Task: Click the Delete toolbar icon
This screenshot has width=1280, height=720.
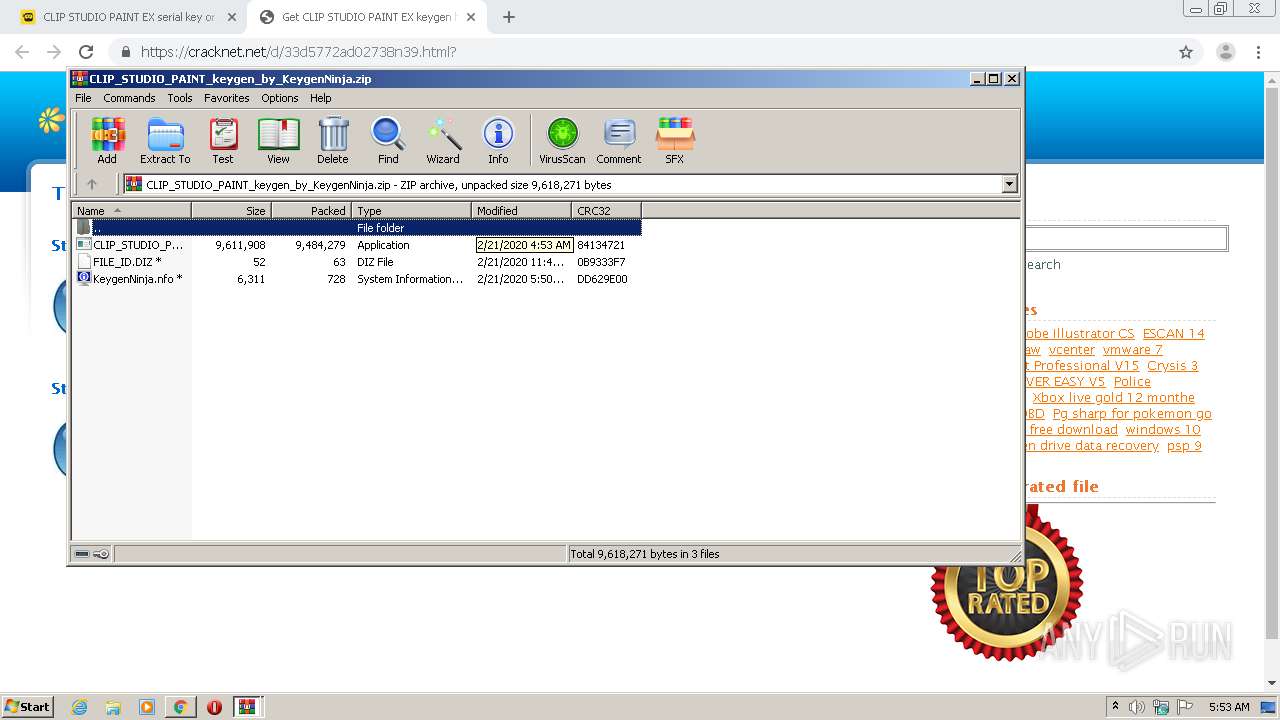Action: pyautogui.click(x=333, y=140)
